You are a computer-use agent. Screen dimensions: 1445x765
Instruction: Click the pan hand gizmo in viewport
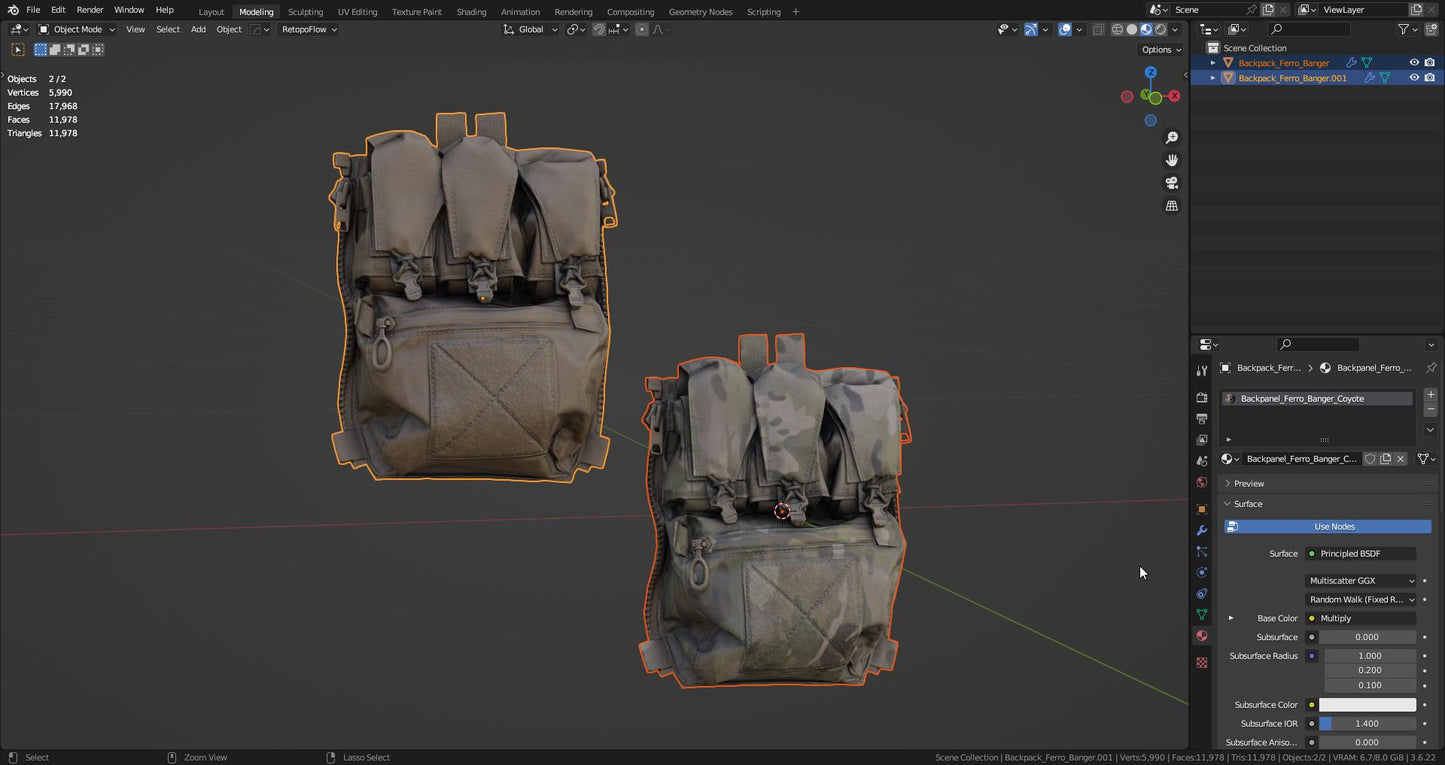coord(1171,160)
